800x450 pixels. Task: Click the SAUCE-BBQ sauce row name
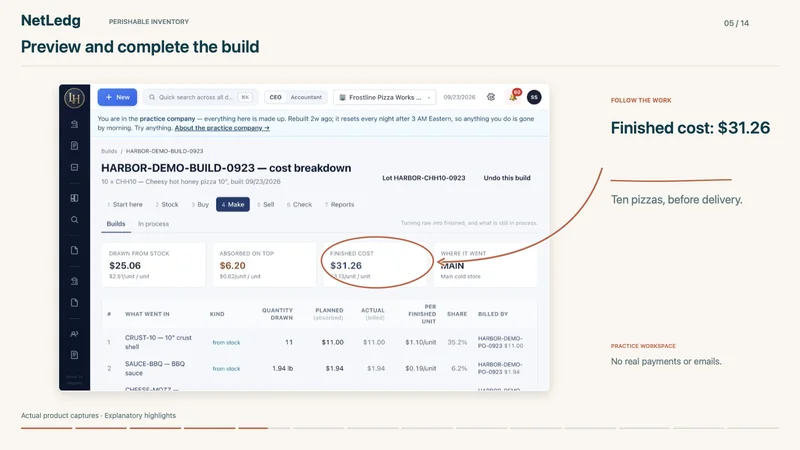(x=155, y=368)
